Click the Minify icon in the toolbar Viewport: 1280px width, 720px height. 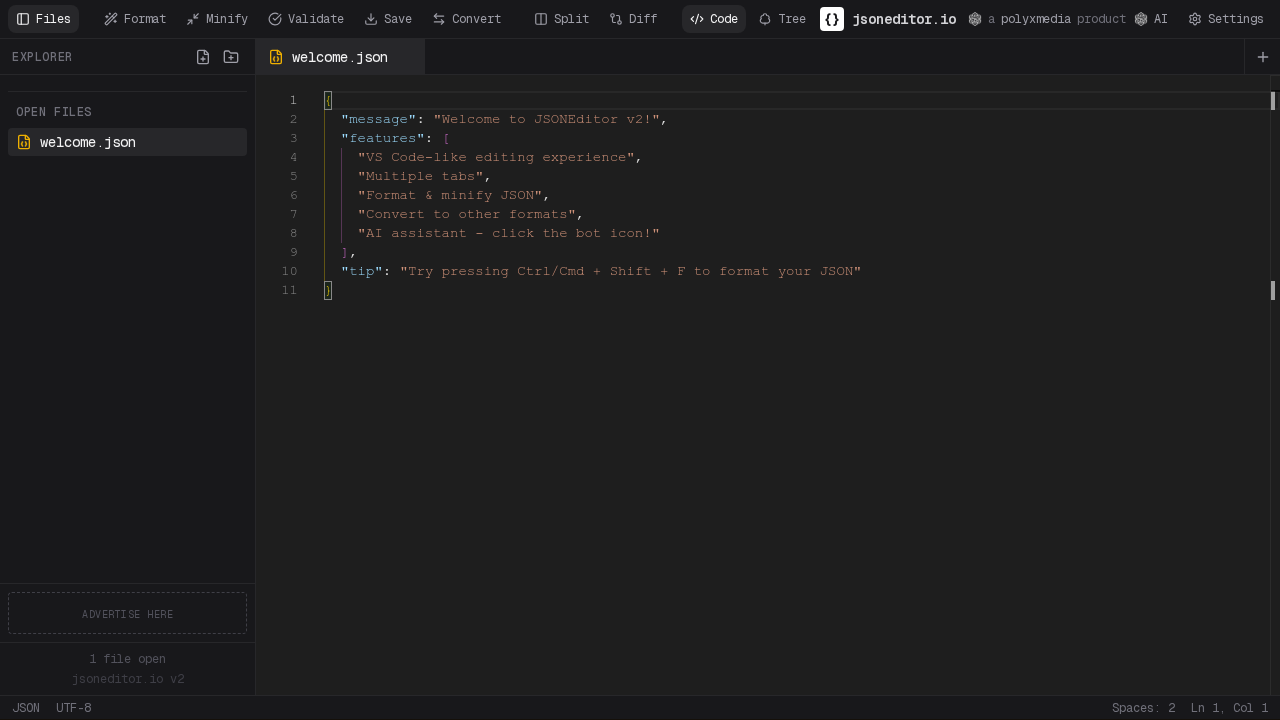[192, 18]
